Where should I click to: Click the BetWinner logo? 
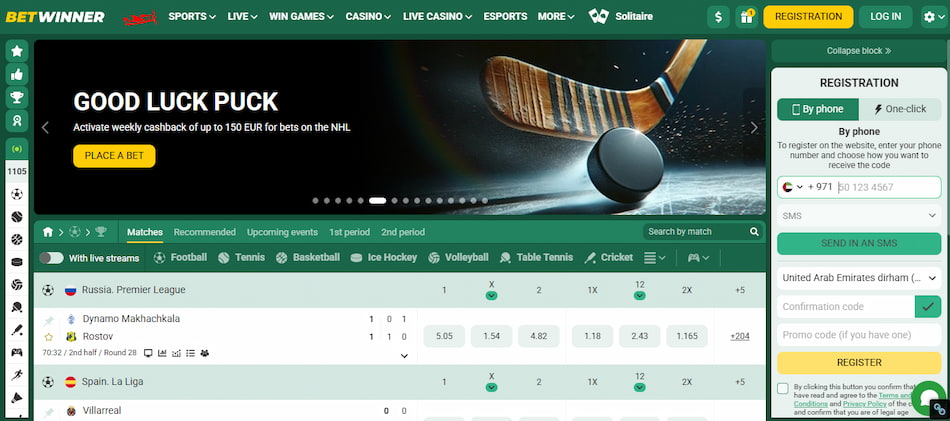55,17
